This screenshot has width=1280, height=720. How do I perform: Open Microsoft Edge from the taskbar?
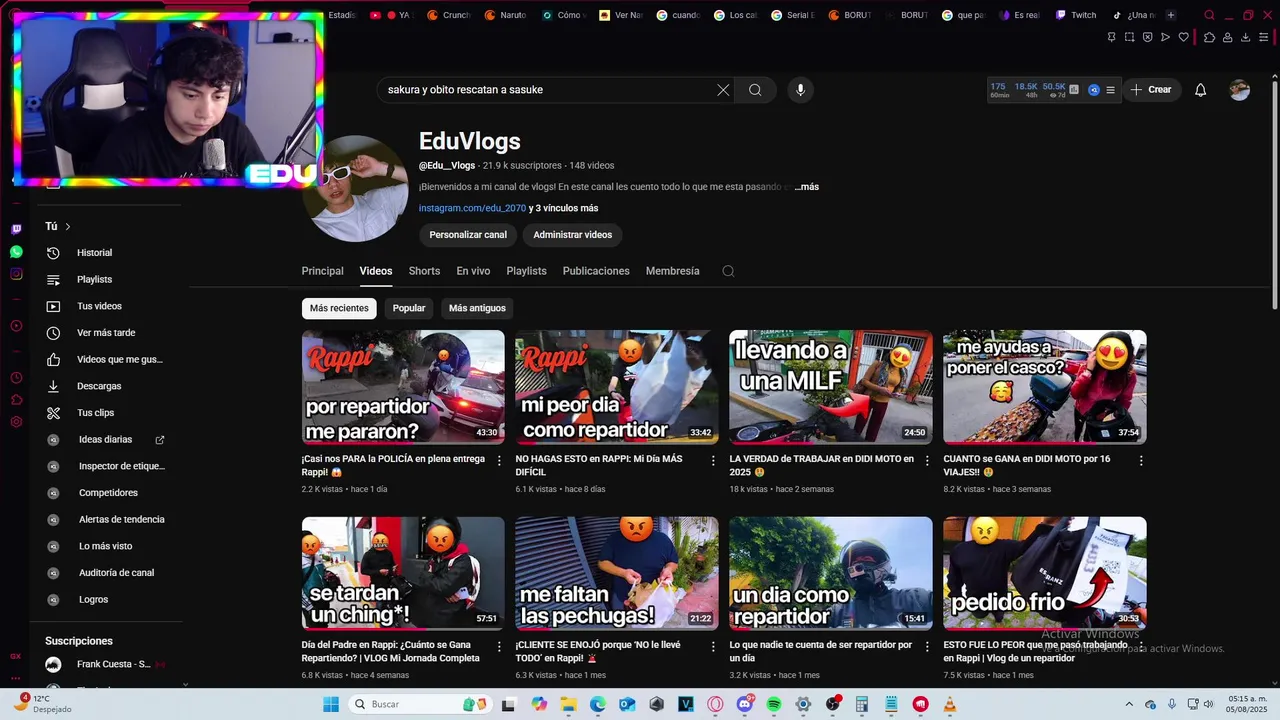(x=598, y=704)
